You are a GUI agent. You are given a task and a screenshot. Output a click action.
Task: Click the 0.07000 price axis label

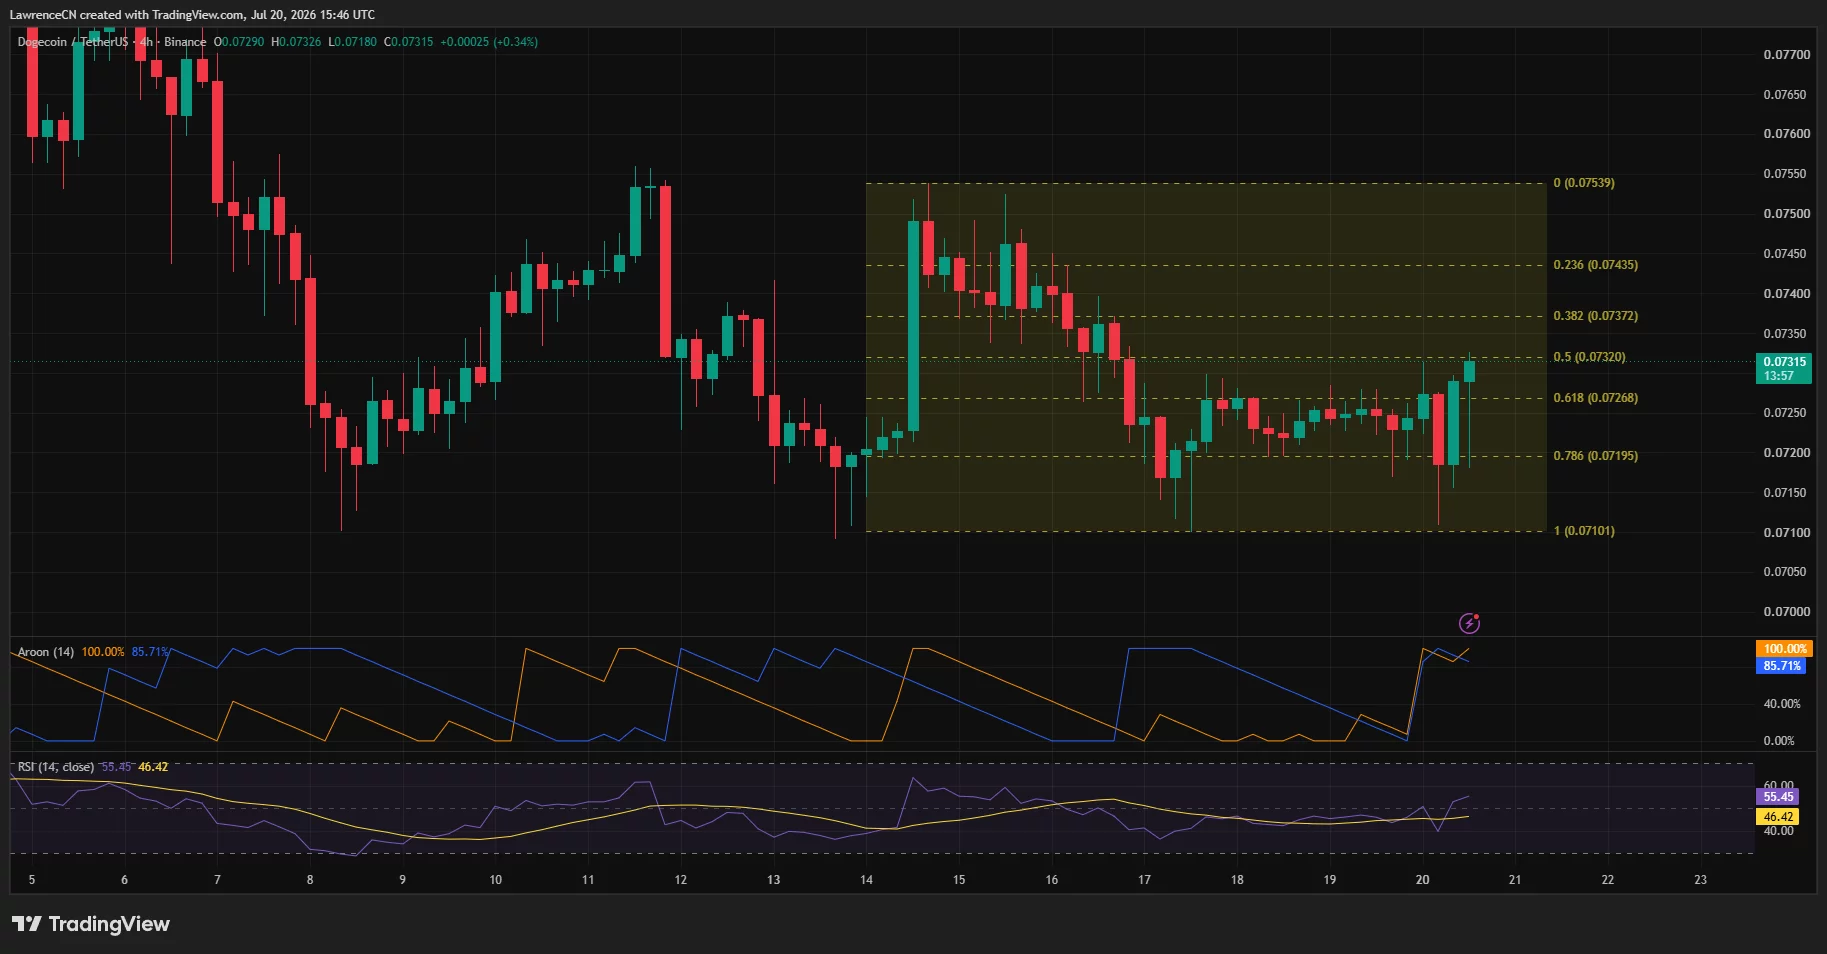1786,612
